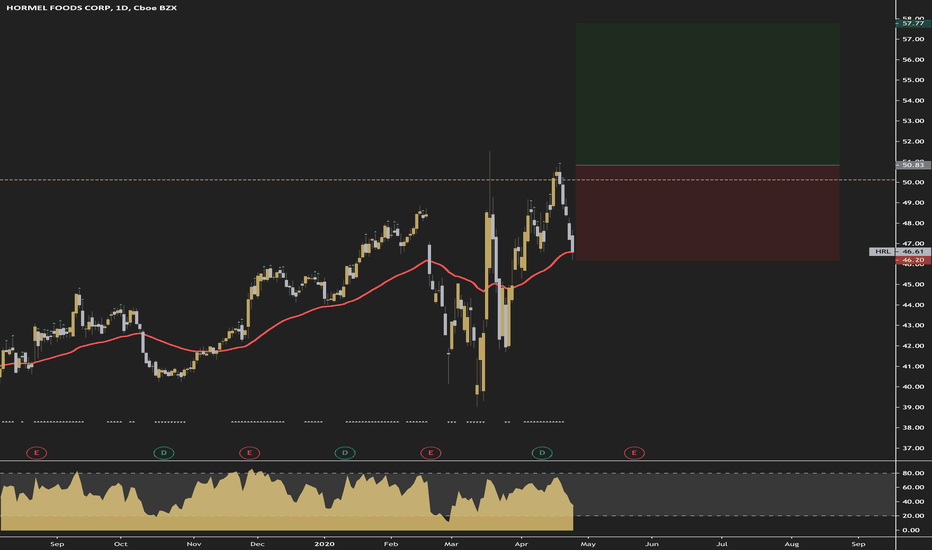Click the 80.00 level on the RSI scale
The image size is (932, 550).
click(x=912, y=473)
